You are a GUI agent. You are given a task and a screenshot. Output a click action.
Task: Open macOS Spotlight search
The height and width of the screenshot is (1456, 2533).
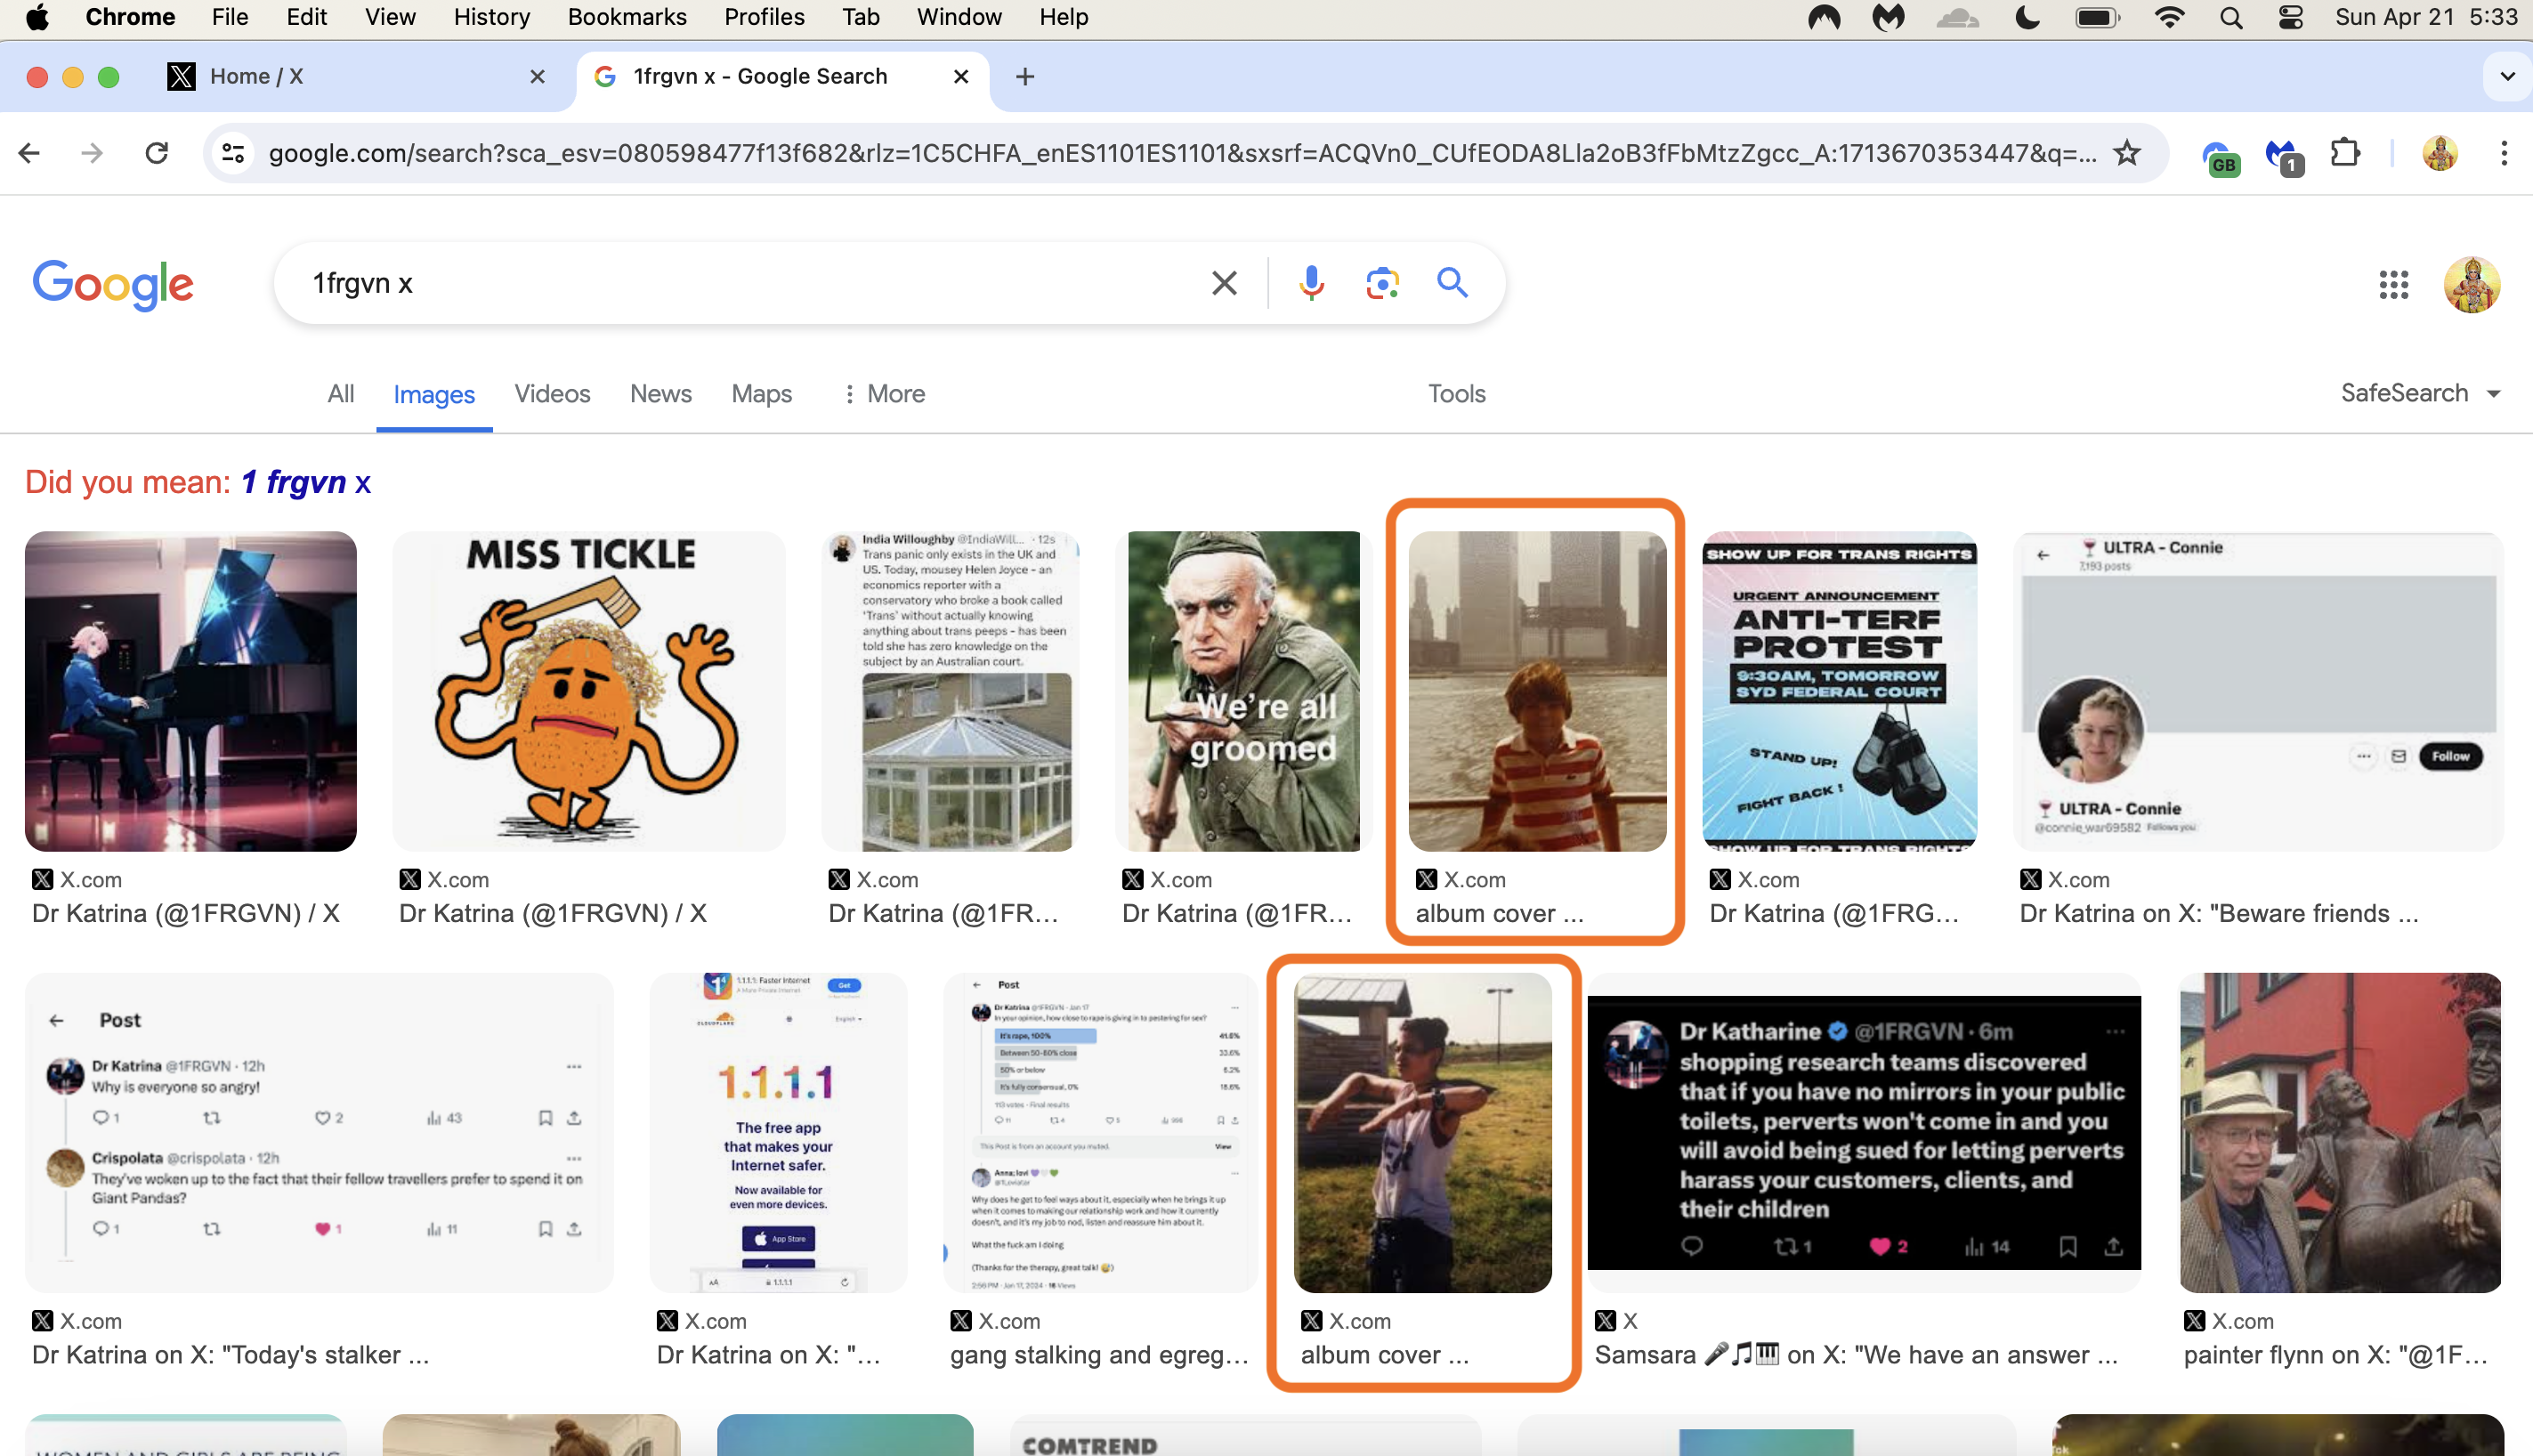2231,17
